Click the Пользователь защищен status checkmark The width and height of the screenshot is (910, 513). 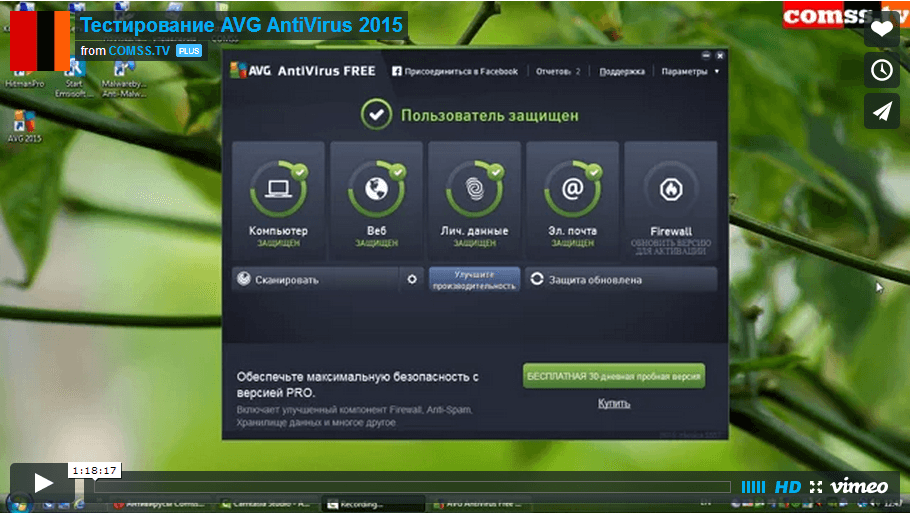point(376,114)
